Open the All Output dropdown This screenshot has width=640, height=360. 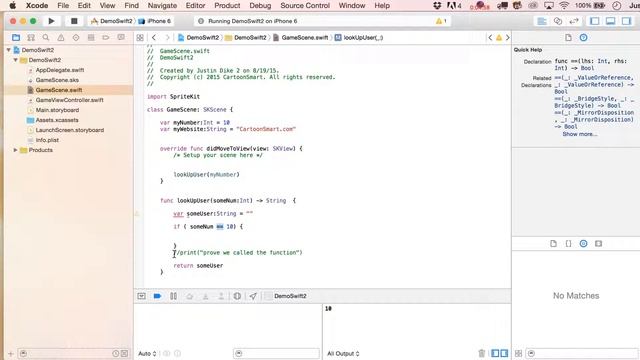point(343,353)
